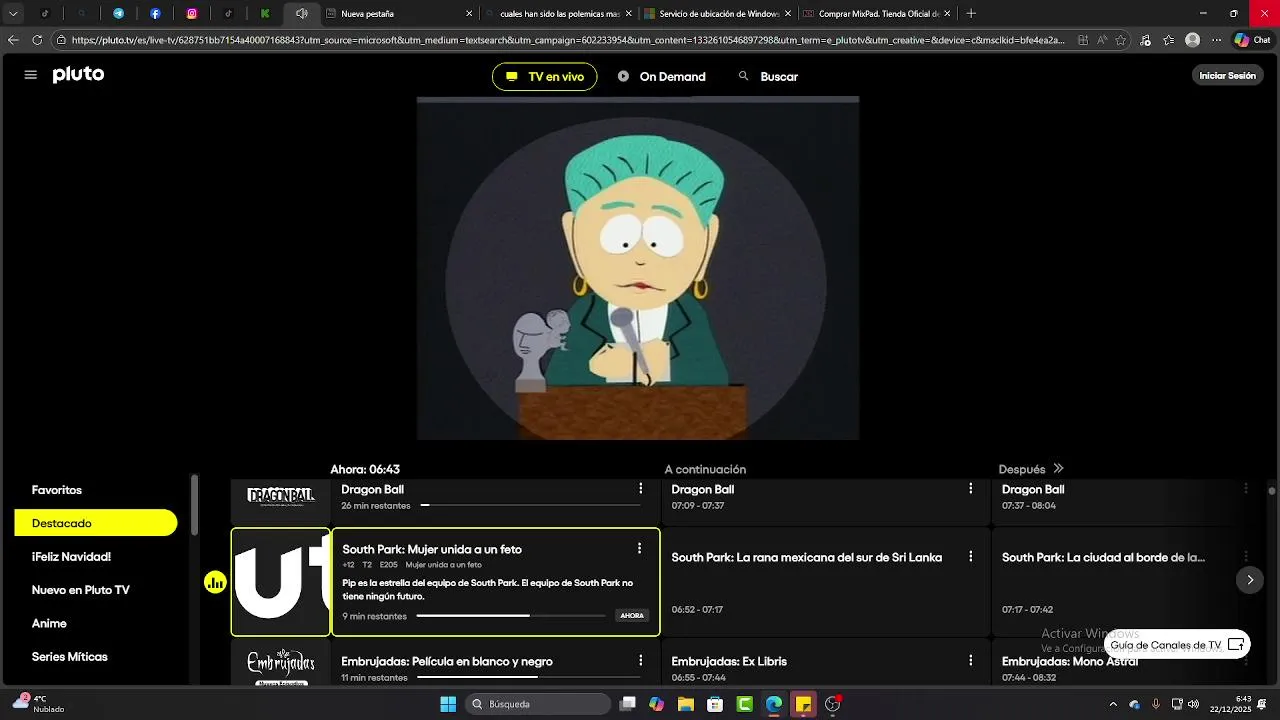1280x720 pixels.
Task: Click the Dragon Ball channel logo
Action: (x=281, y=497)
